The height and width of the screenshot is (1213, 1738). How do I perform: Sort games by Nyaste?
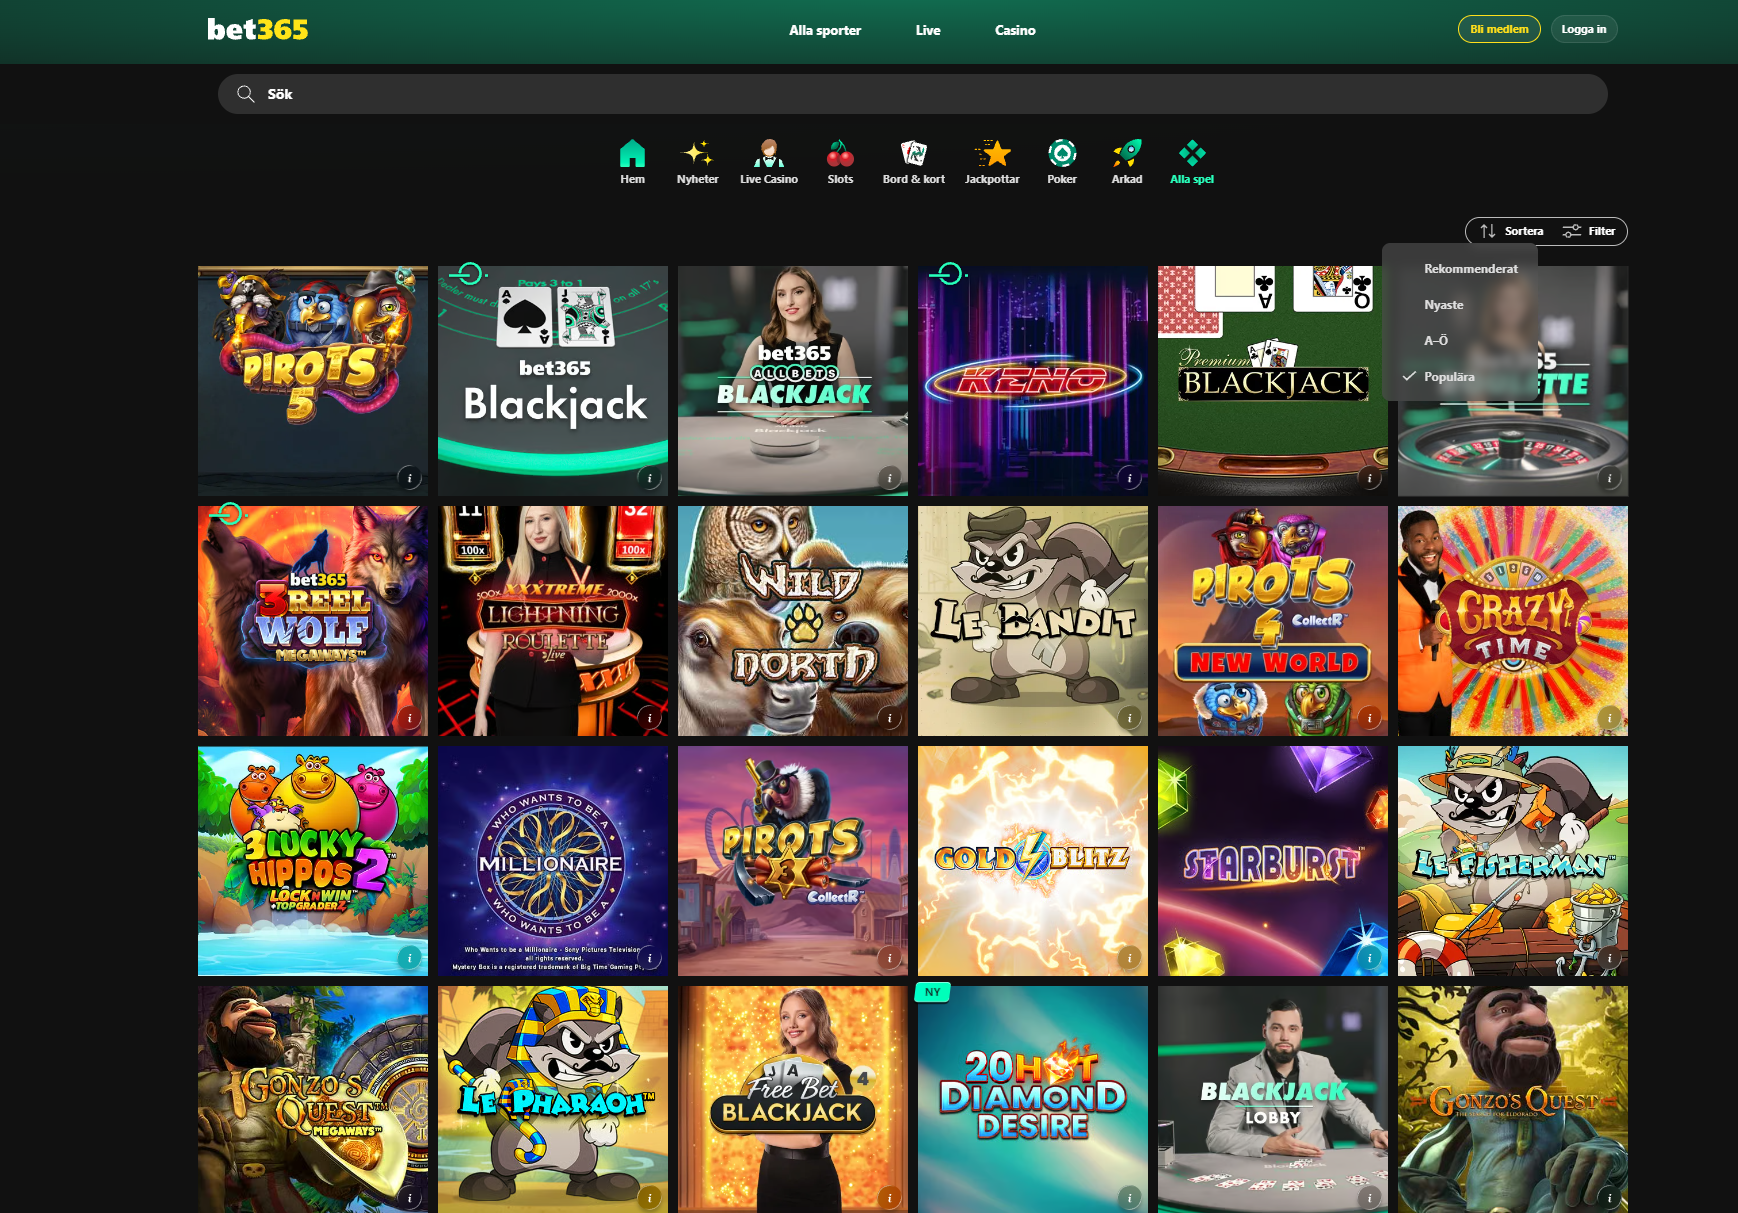tap(1443, 305)
